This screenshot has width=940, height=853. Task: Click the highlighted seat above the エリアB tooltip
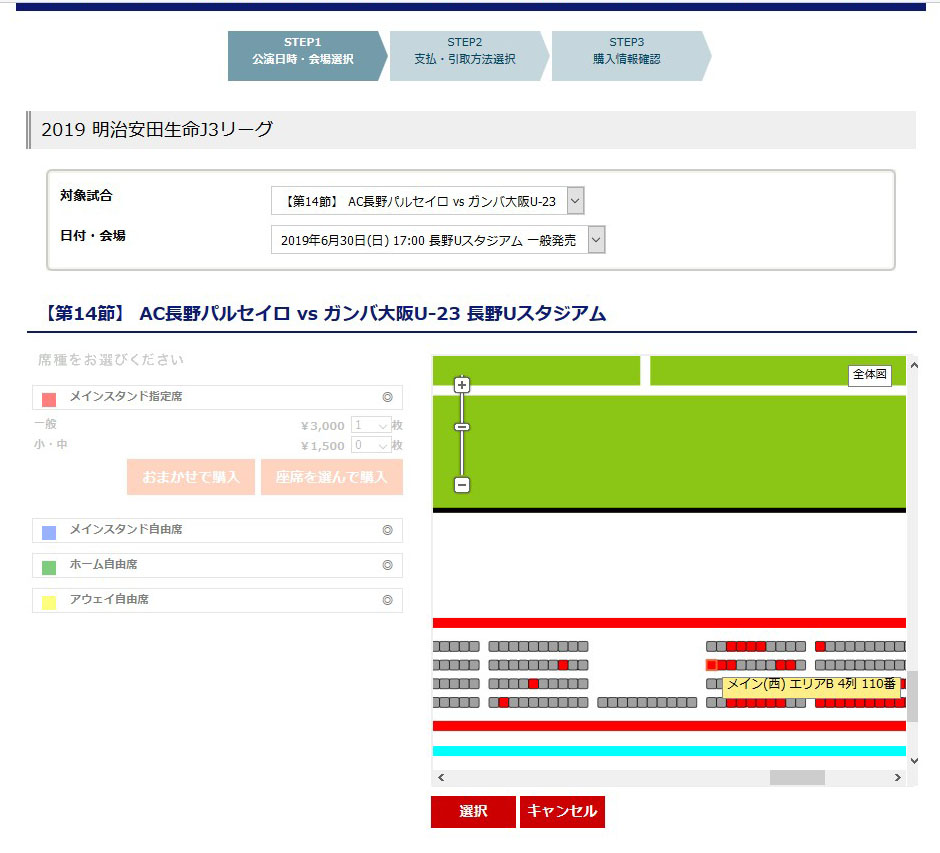coord(712,665)
